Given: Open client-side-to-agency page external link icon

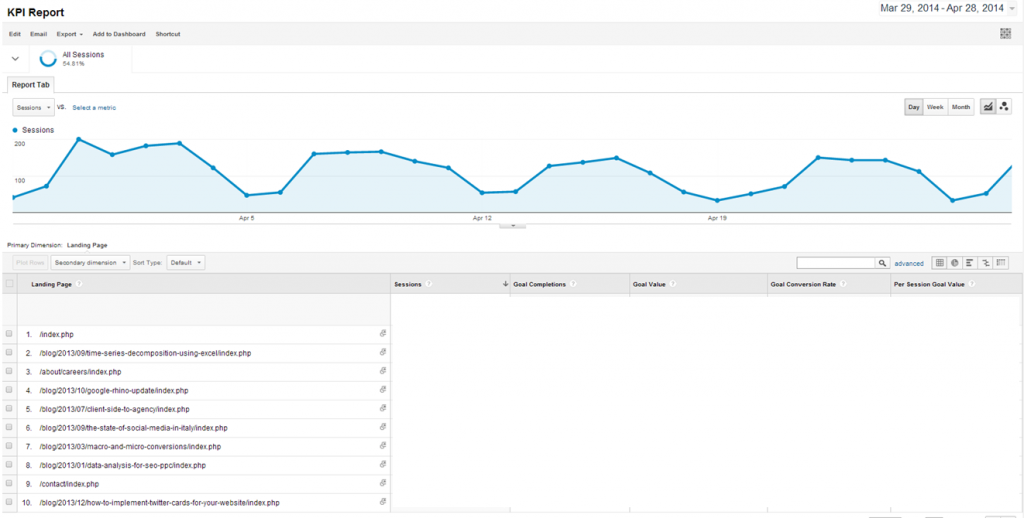Looking at the screenshot, I should pos(383,408).
